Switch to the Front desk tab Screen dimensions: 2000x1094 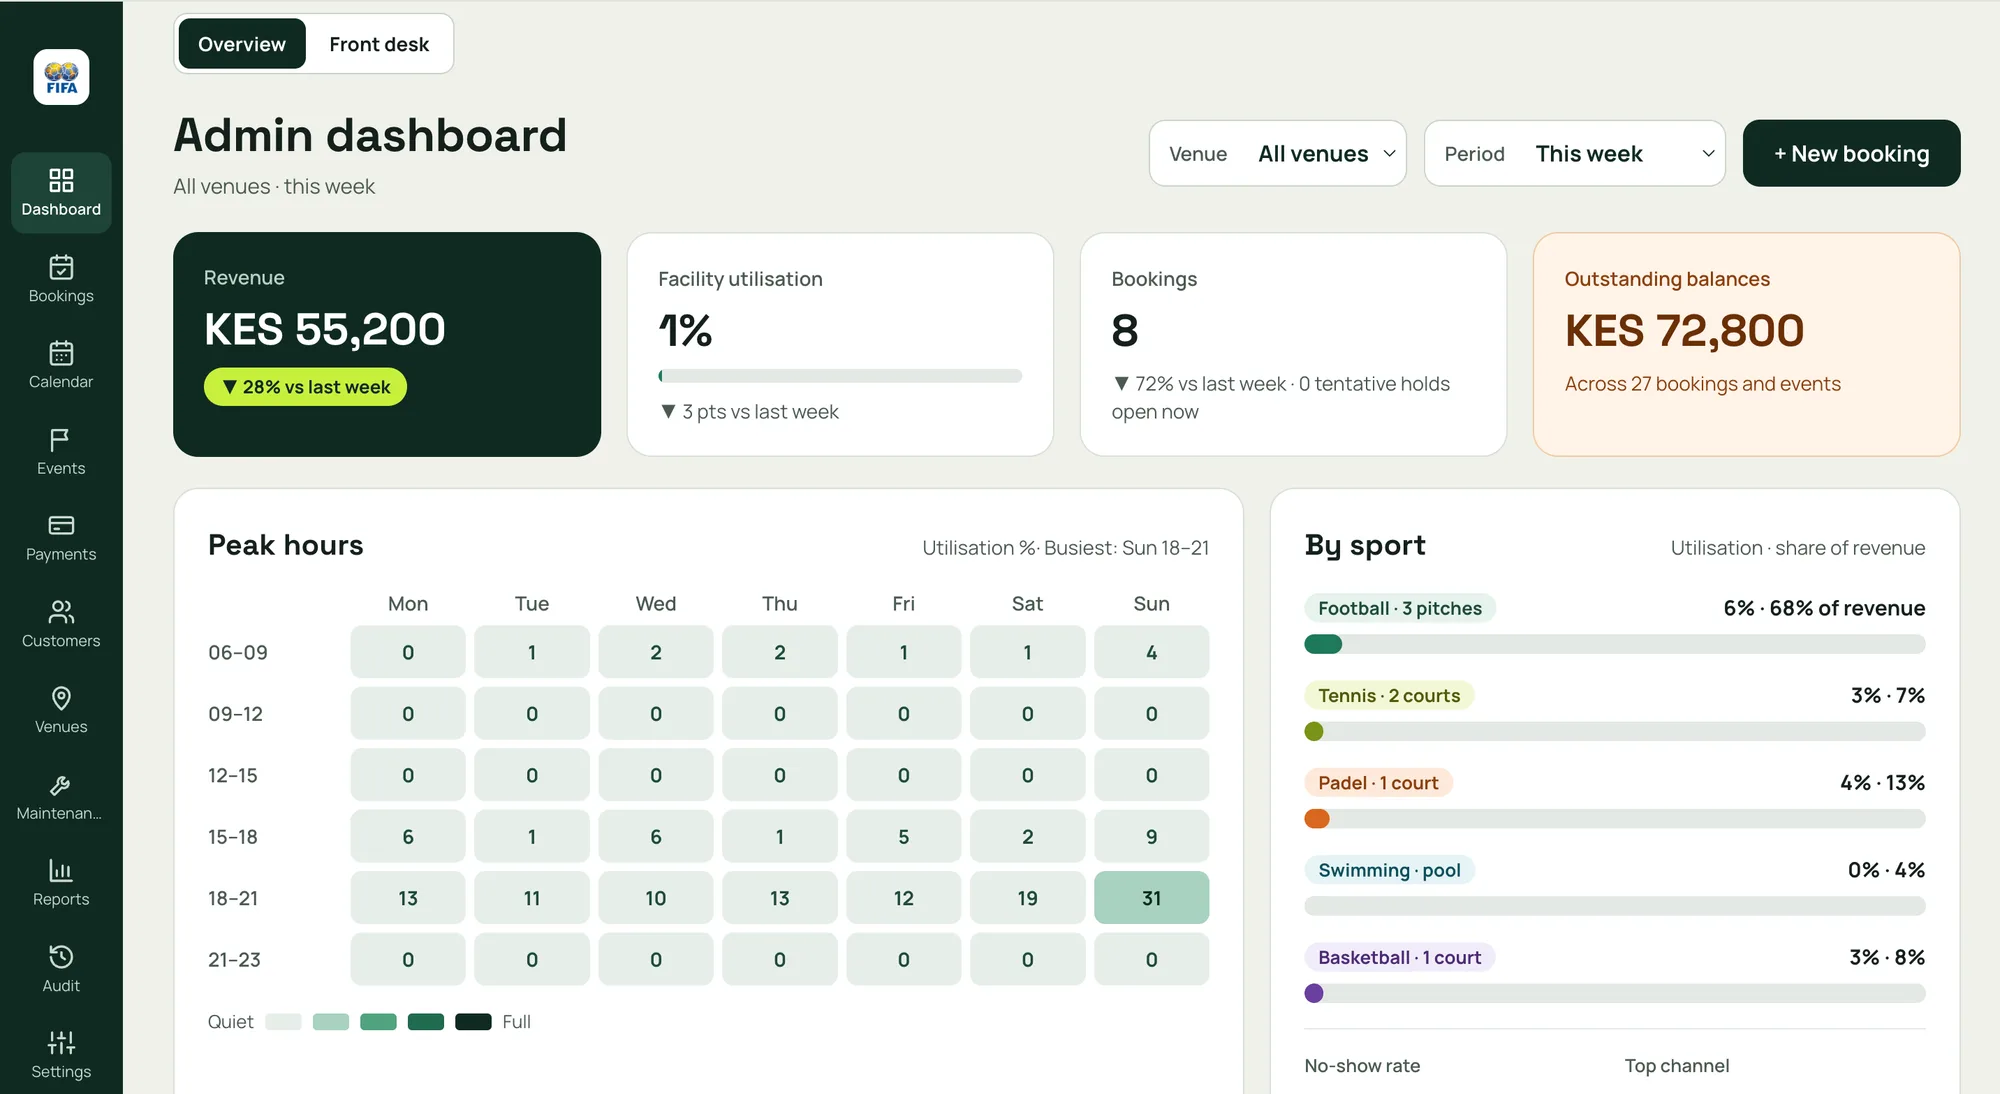pos(379,44)
